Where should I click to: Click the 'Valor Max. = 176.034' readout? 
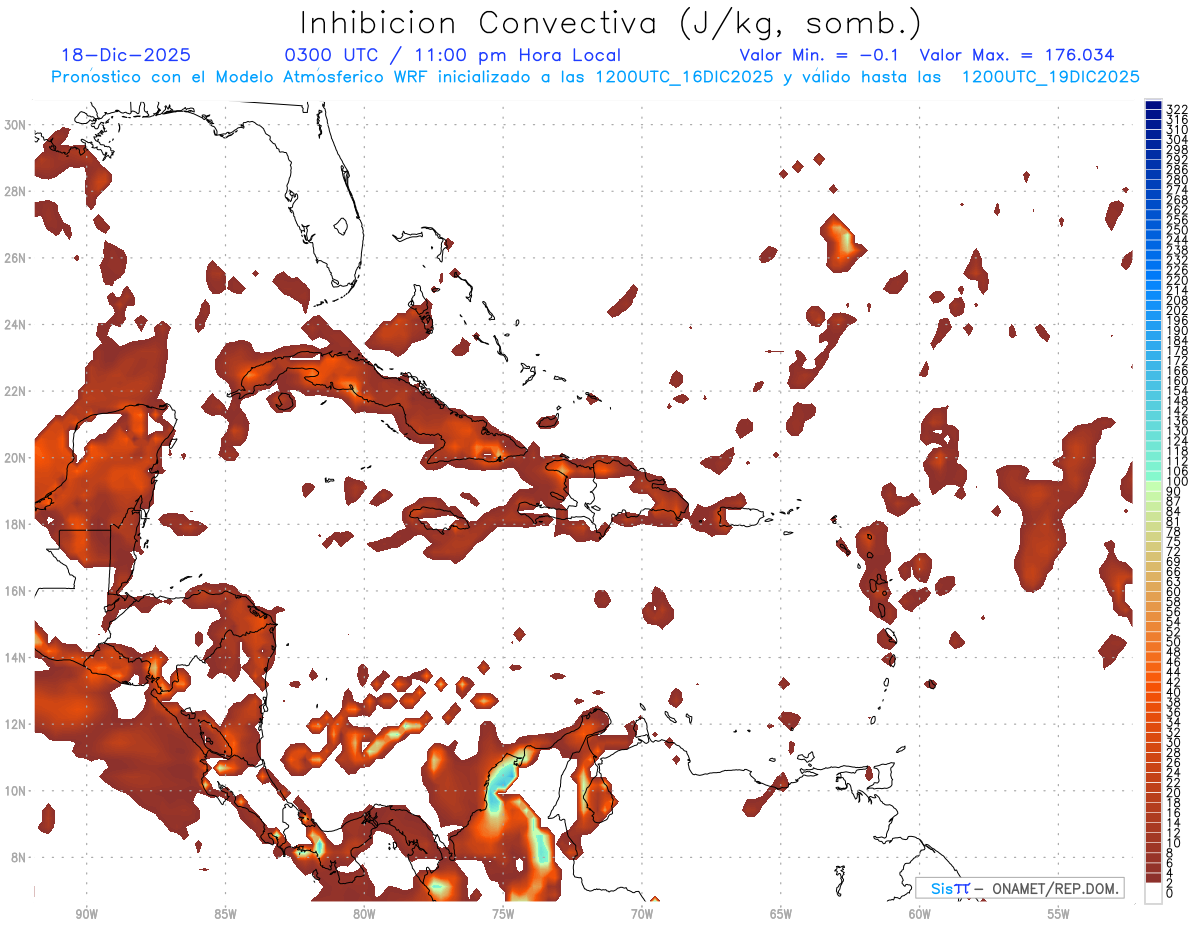[1017, 56]
